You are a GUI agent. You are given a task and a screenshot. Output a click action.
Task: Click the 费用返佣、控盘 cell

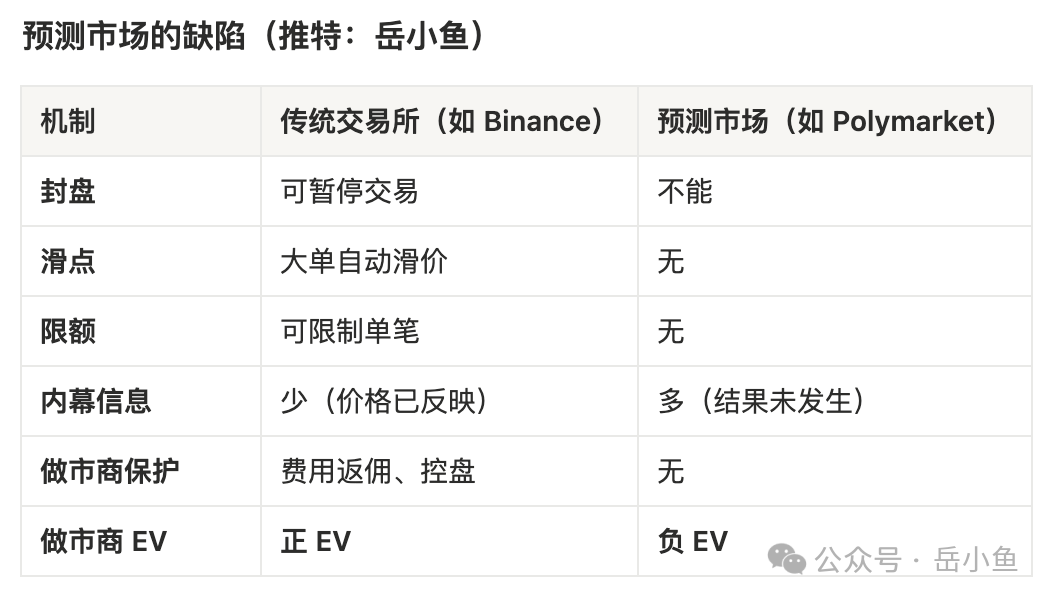point(378,471)
